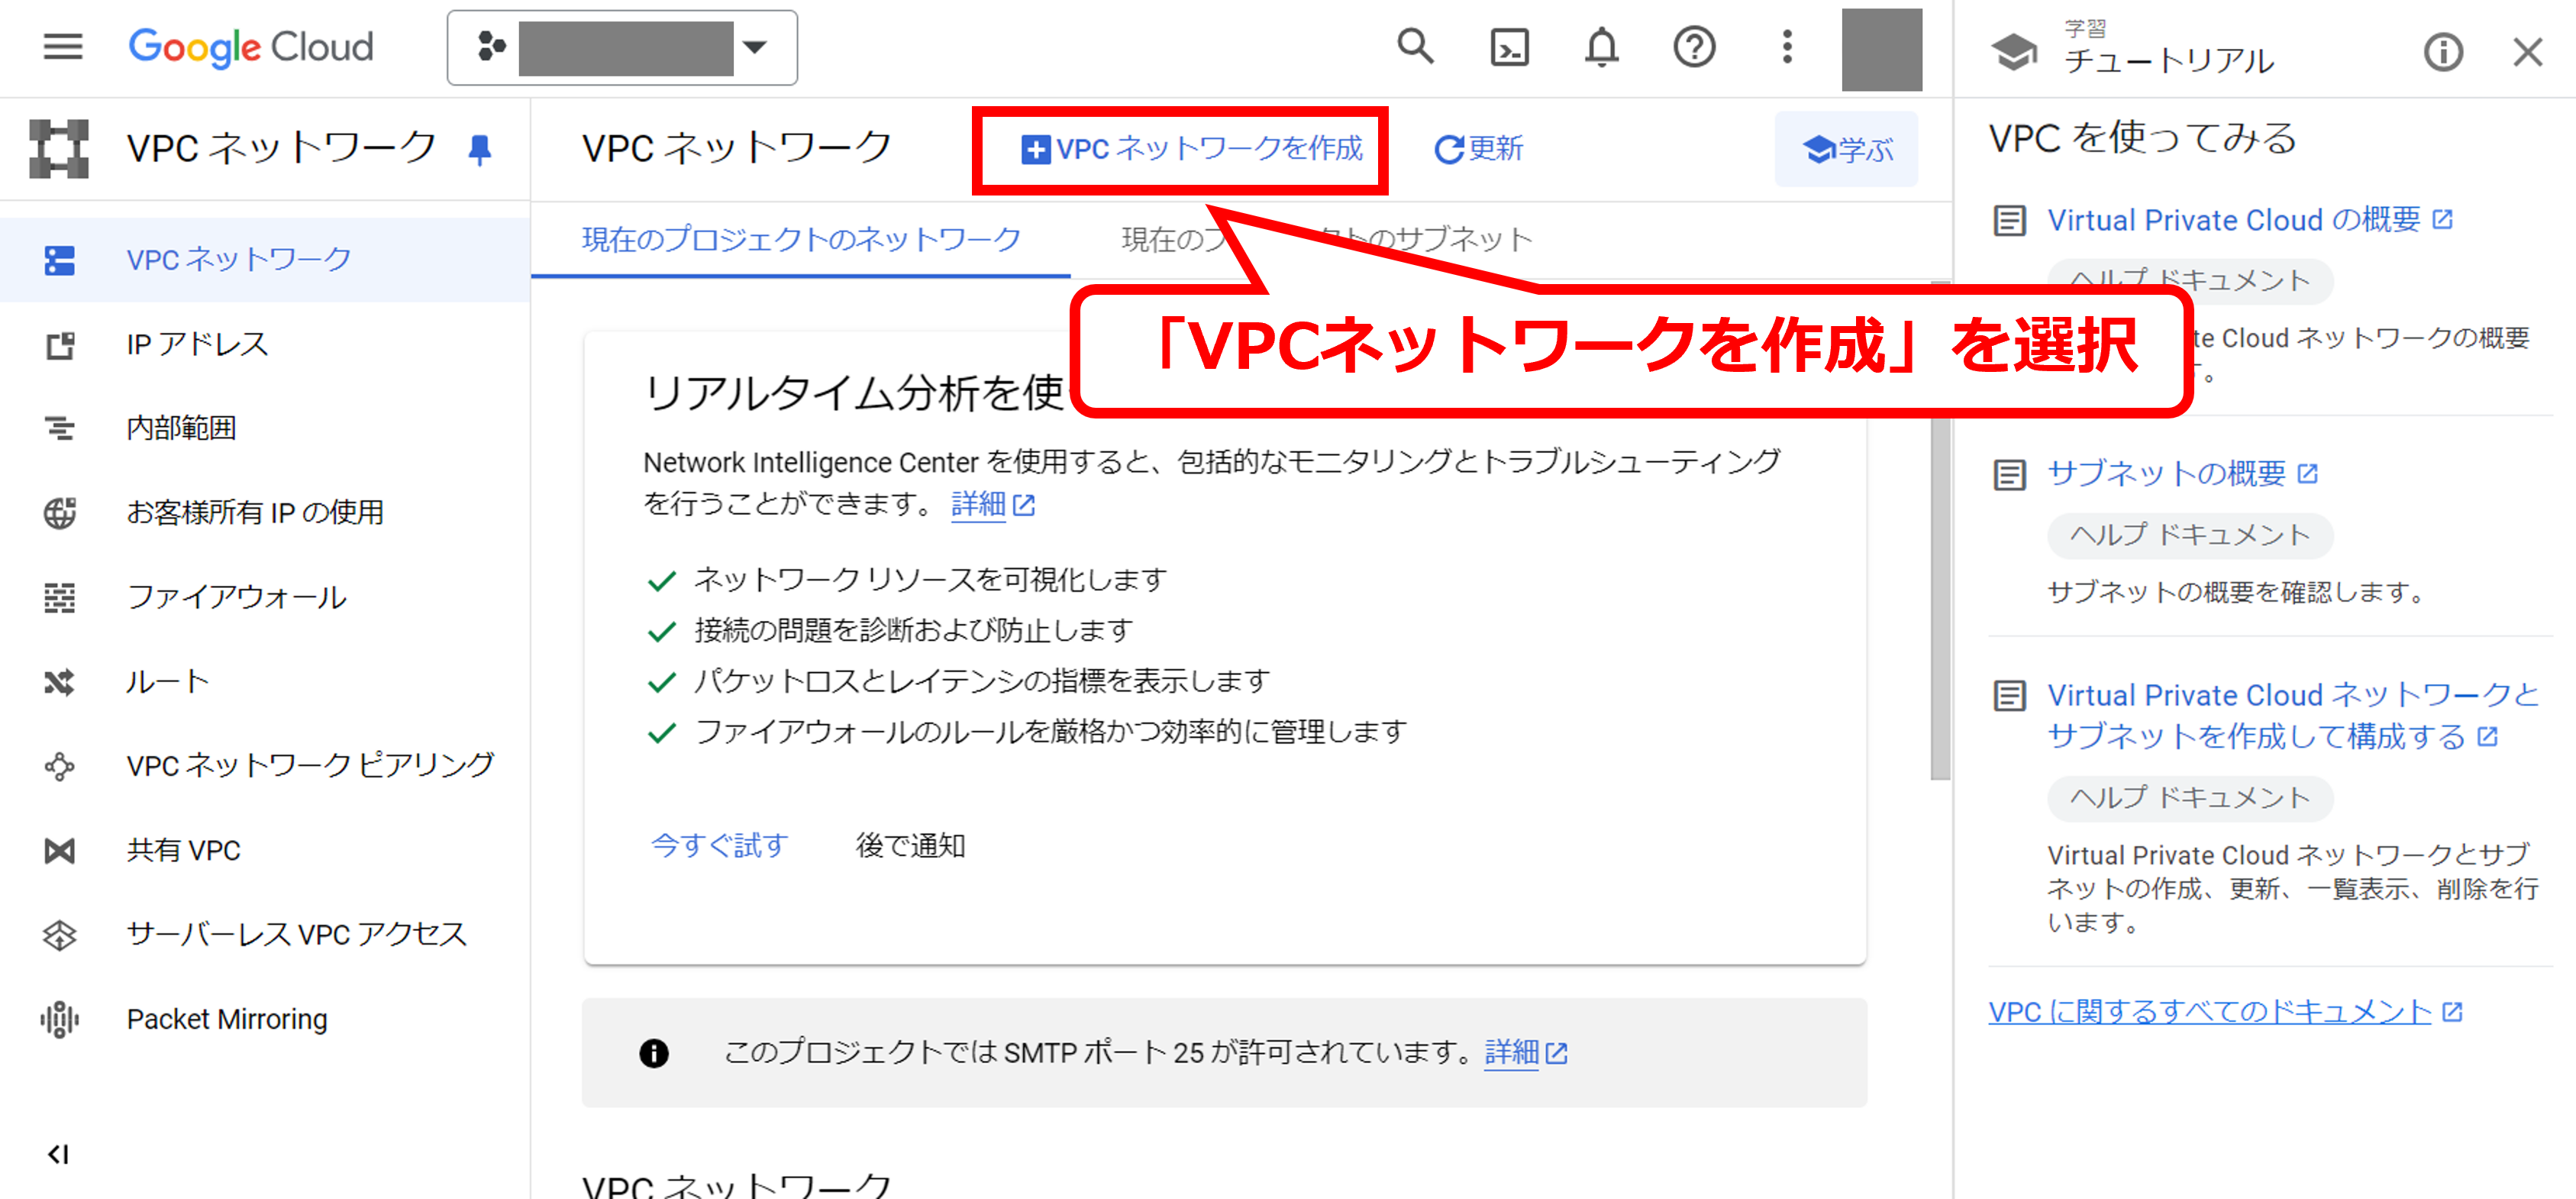Click the search magnifier icon

point(1414,47)
